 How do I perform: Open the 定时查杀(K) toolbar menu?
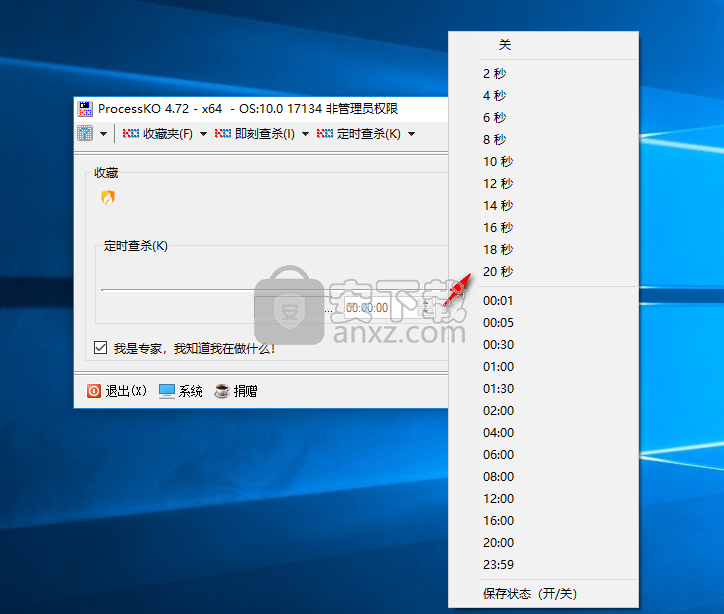pyautogui.click(x=368, y=134)
